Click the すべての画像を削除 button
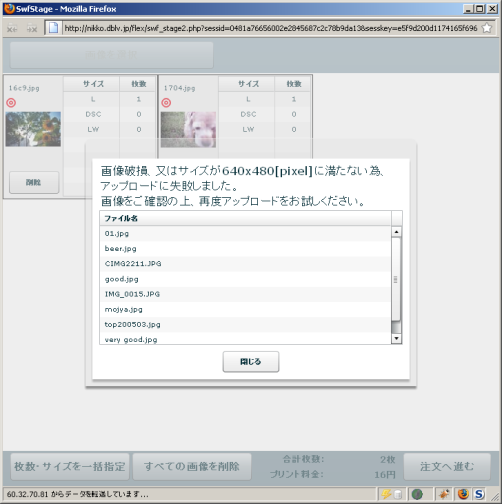 tap(192, 466)
